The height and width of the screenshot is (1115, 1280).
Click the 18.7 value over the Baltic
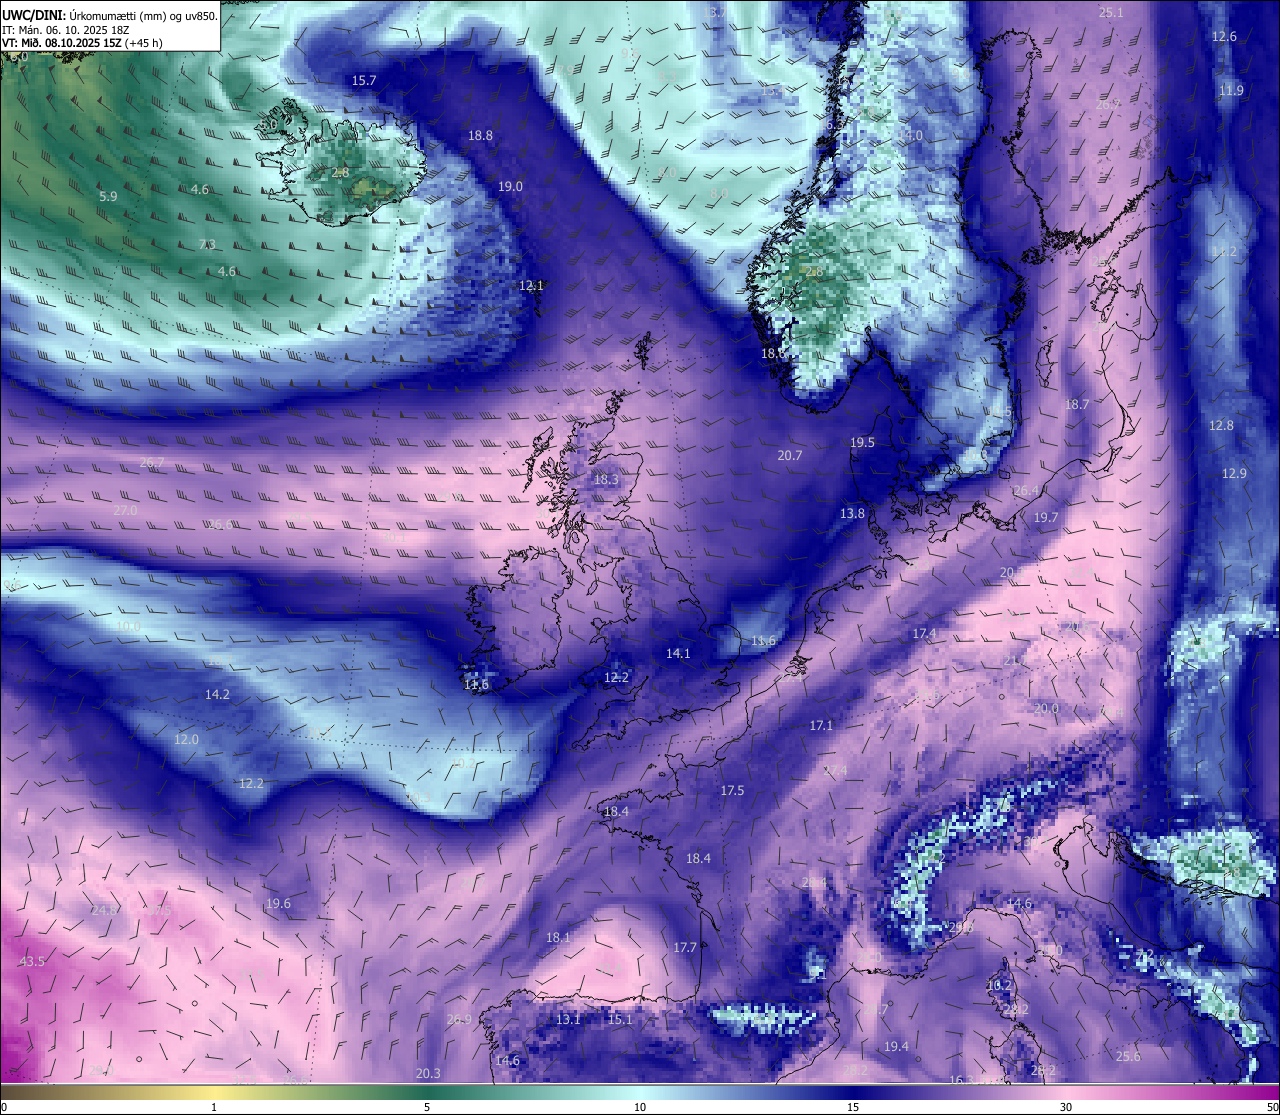pos(1077,405)
